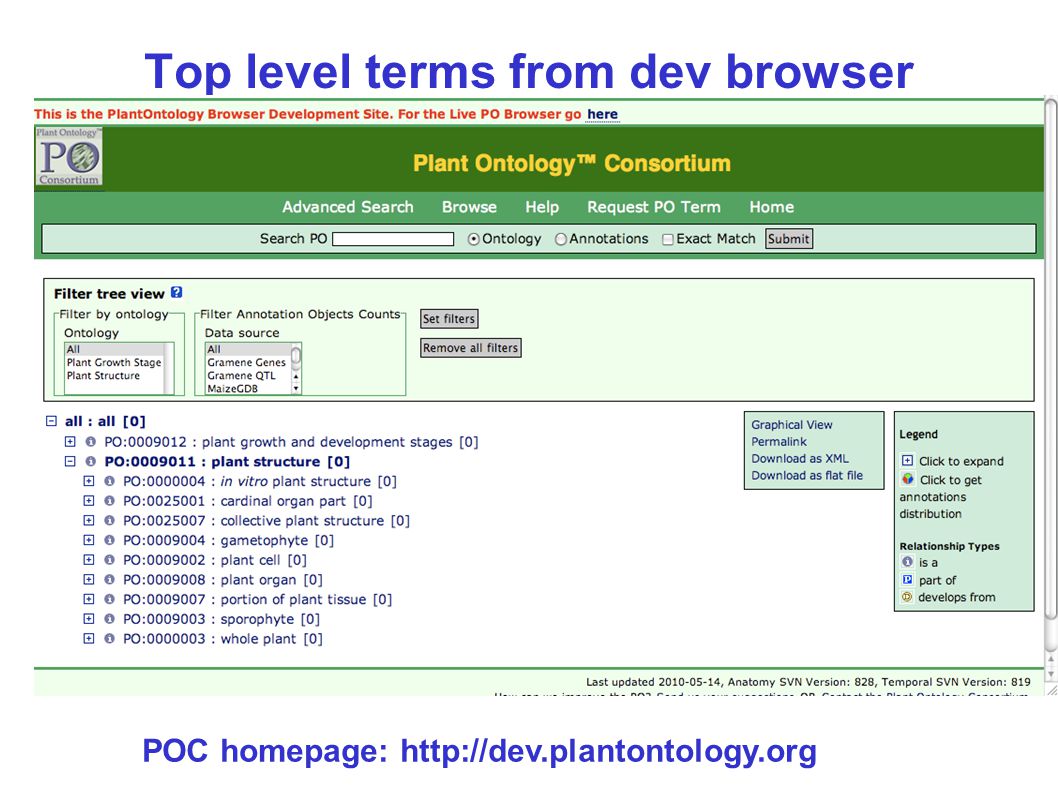Expand PO:0009012 plant growth and development stages
Image resolution: width=1058 pixels, height=793 pixels.
(x=70, y=441)
